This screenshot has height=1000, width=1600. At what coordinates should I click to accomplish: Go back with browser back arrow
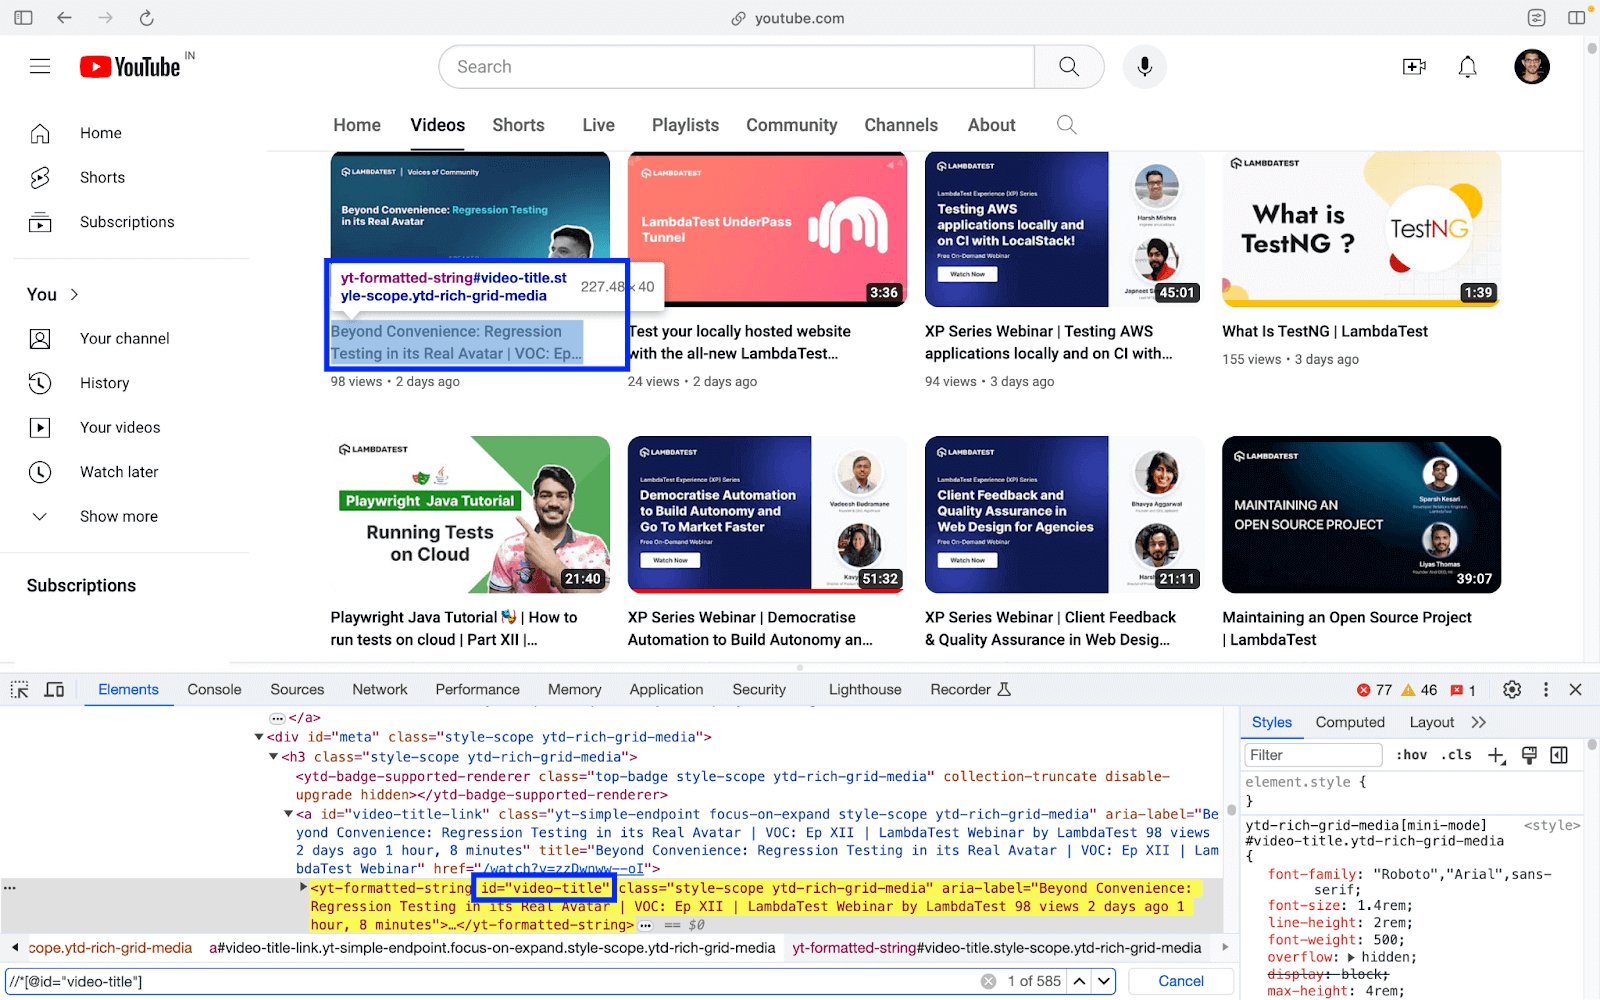click(x=64, y=18)
